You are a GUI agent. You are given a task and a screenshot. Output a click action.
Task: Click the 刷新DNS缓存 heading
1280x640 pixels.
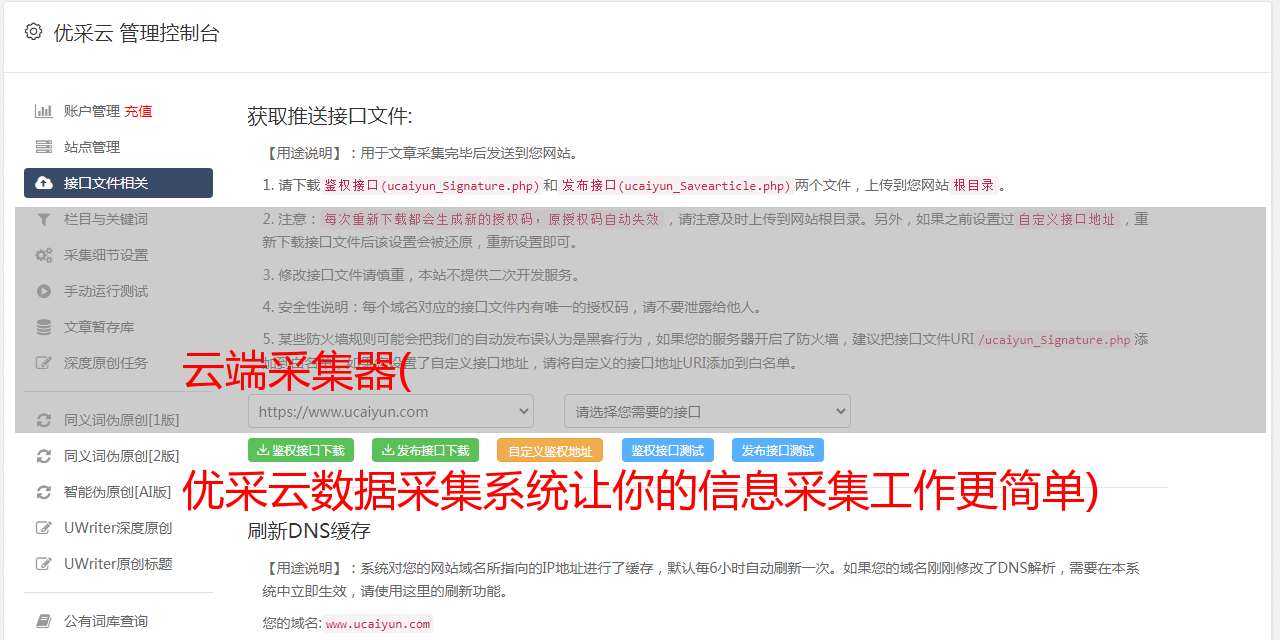click(x=309, y=530)
